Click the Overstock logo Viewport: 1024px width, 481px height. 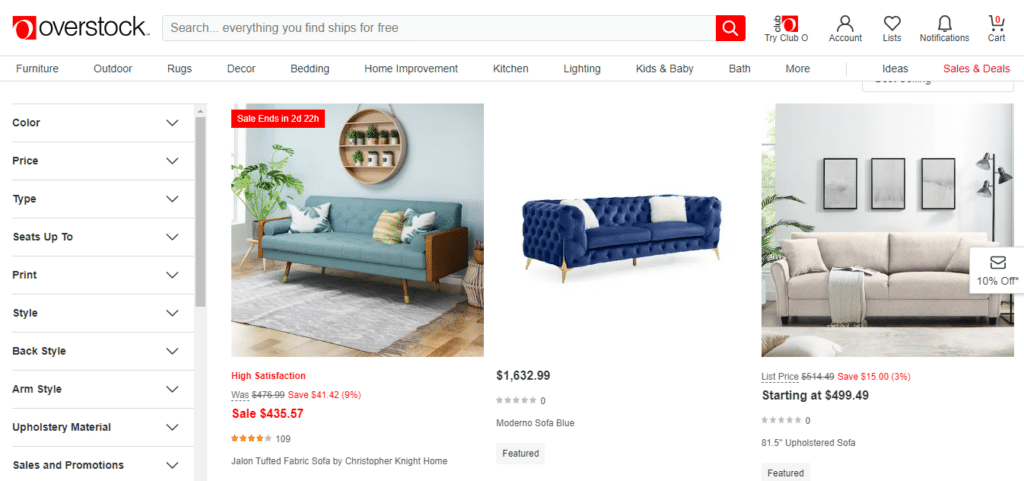tap(81, 28)
